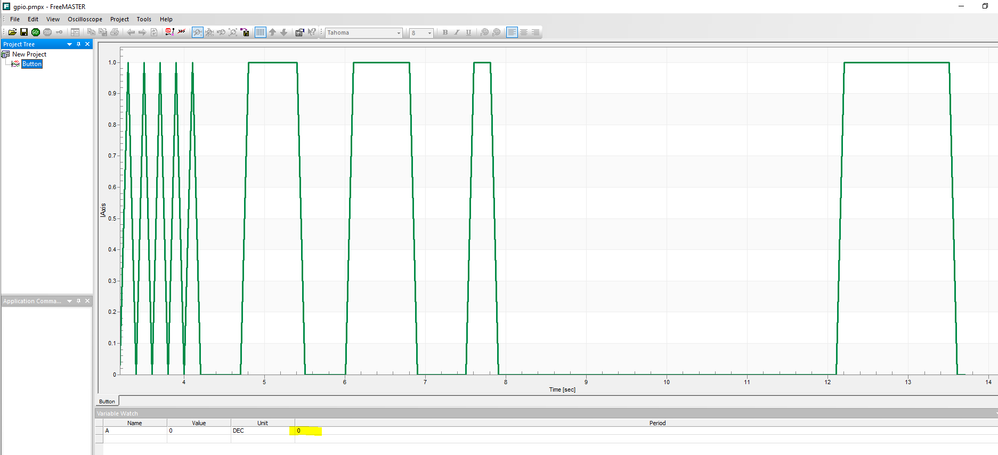This screenshot has width=998, height=455.
Task: Open the File menu
Action: click(15, 19)
